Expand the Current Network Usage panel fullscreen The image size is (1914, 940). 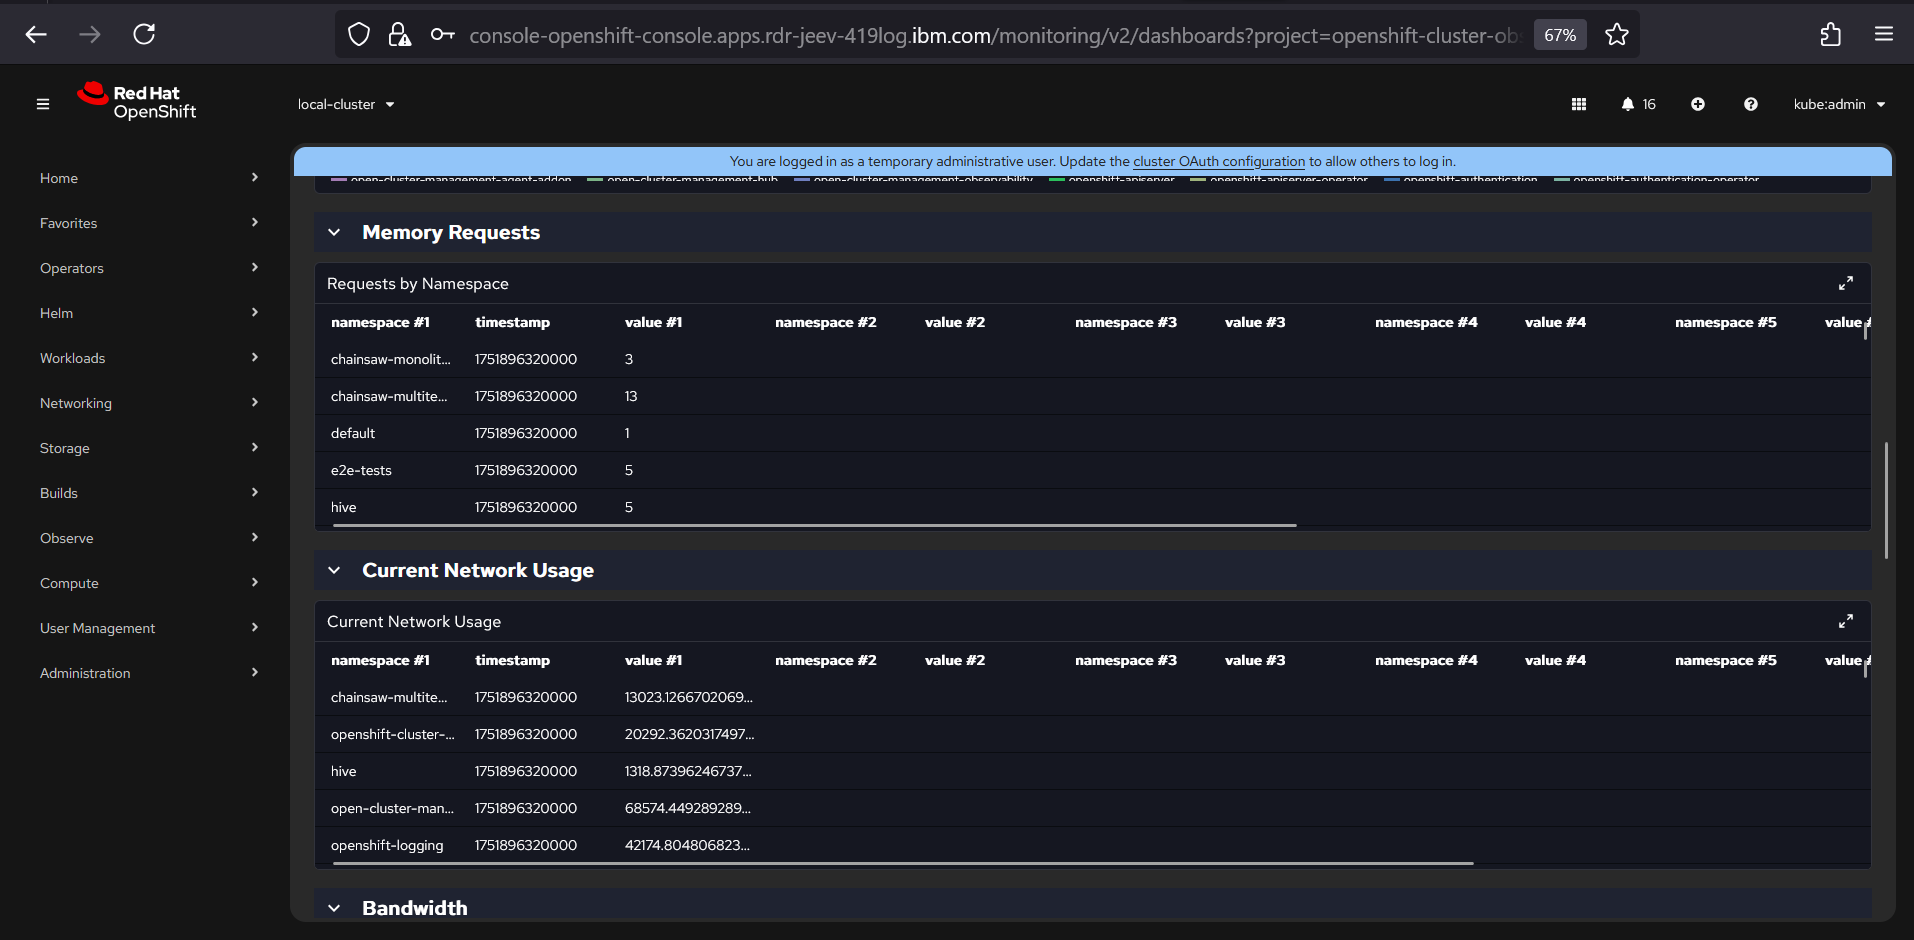[x=1845, y=622]
